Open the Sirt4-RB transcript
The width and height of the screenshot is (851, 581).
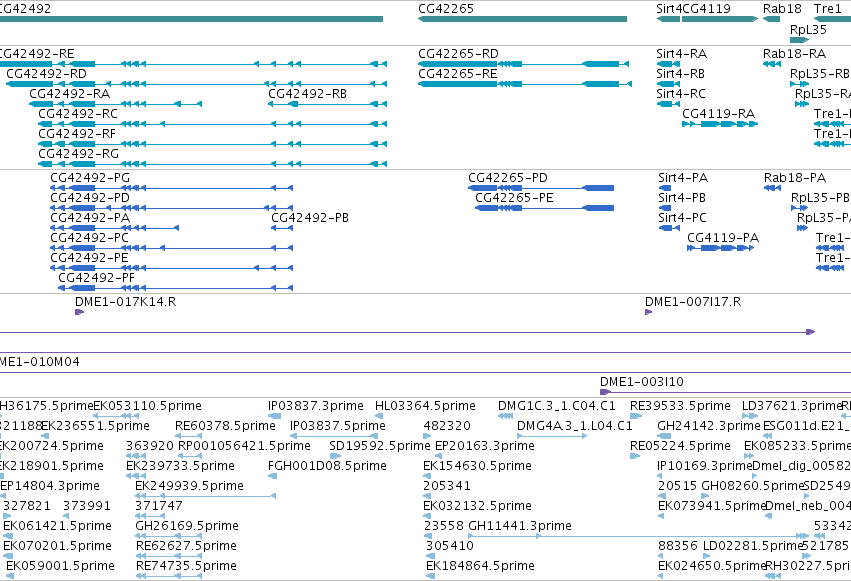tap(668, 84)
